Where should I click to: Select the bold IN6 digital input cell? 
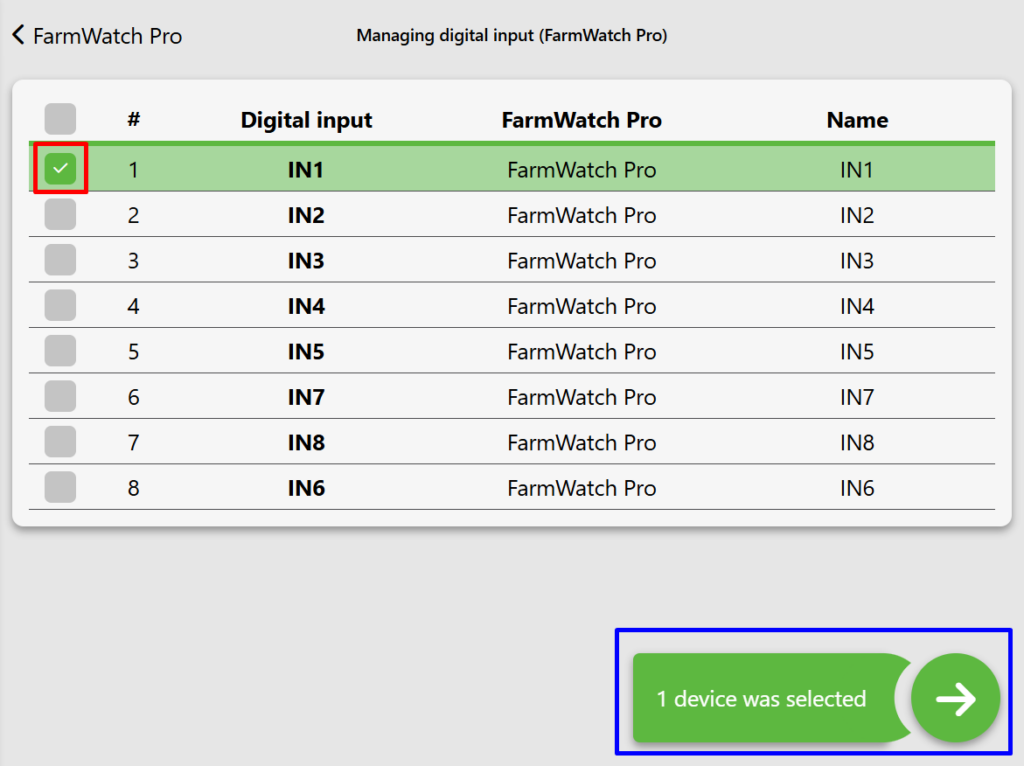point(306,488)
